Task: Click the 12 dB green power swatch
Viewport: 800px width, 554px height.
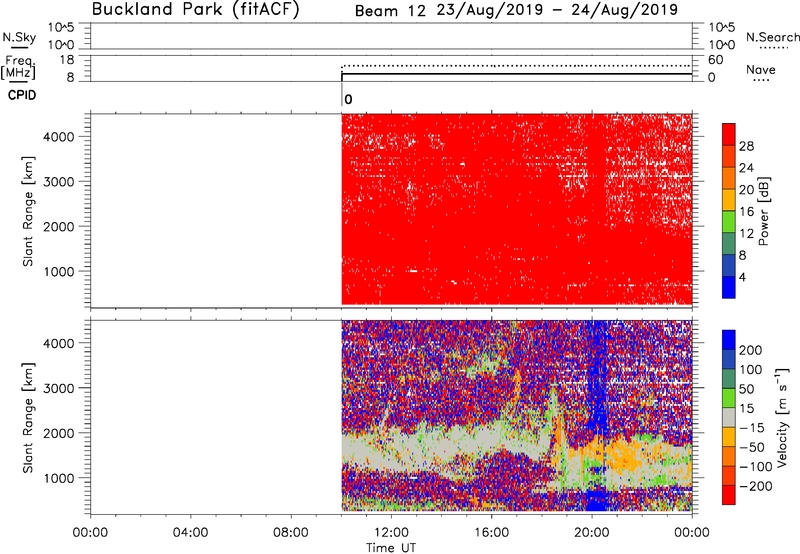Action: click(729, 221)
